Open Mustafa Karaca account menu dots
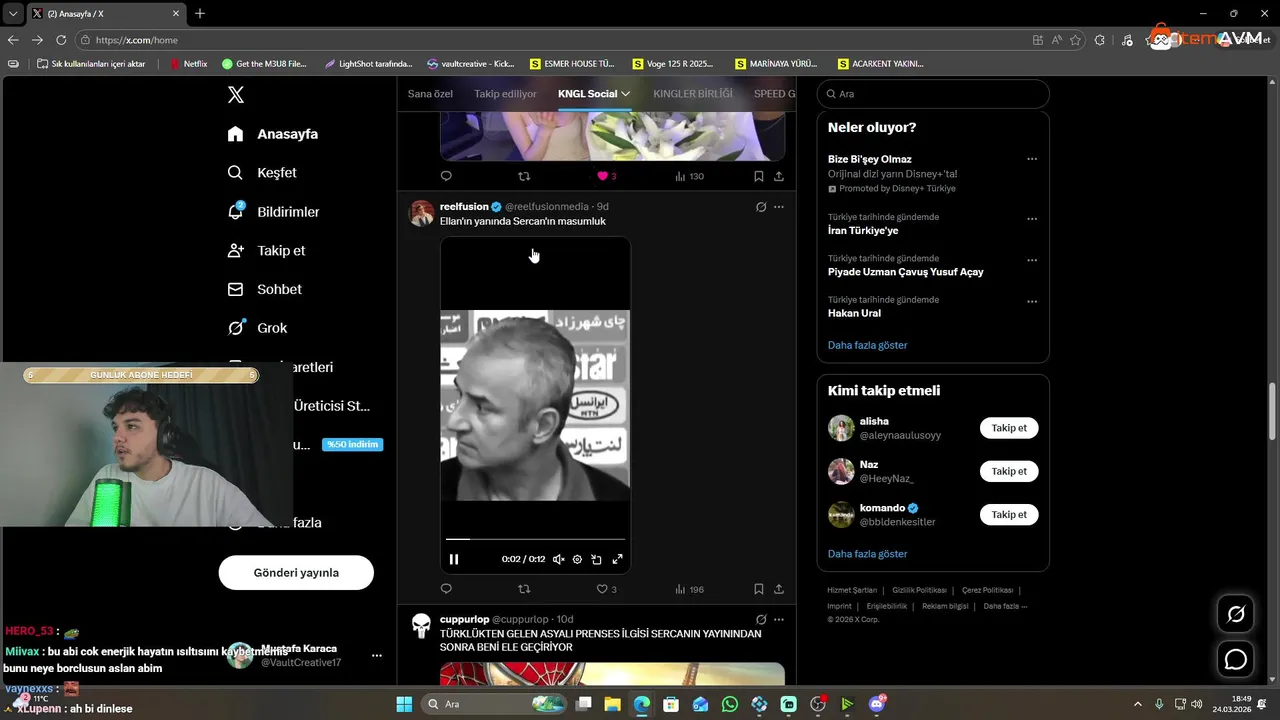Viewport: 1280px width, 720px height. (x=377, y=656)
